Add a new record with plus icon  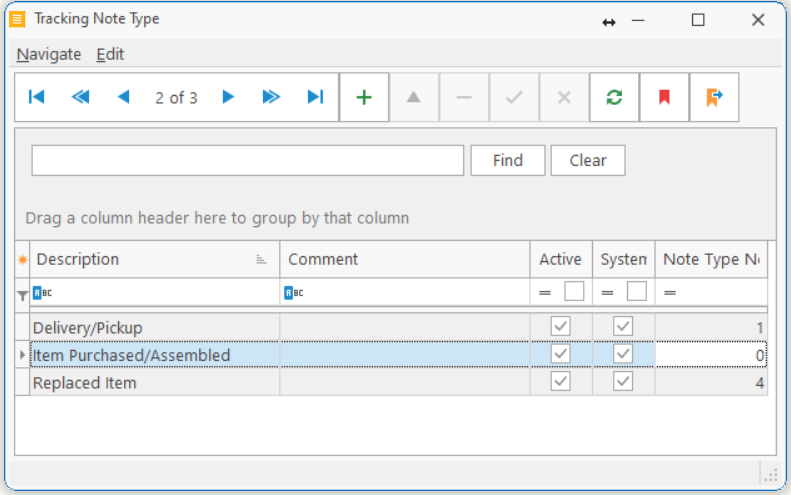pos(365,97)
